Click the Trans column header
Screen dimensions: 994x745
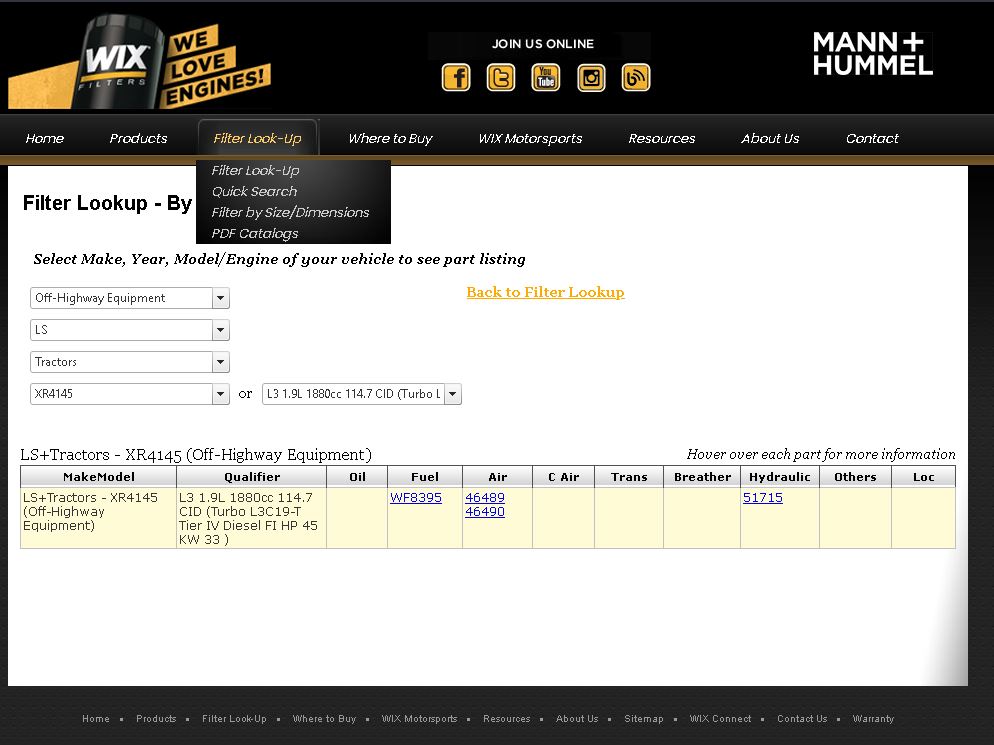click(x=629, y=477)
